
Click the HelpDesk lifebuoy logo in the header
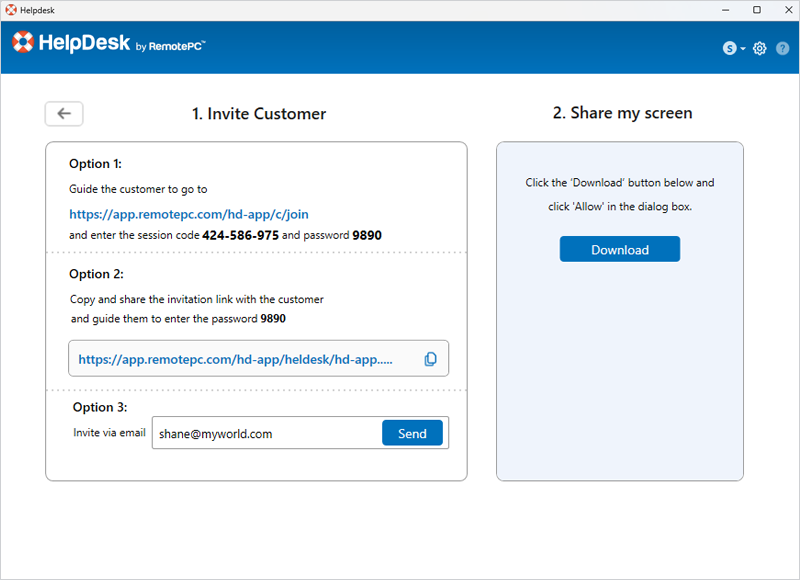(x=23, y=43)
